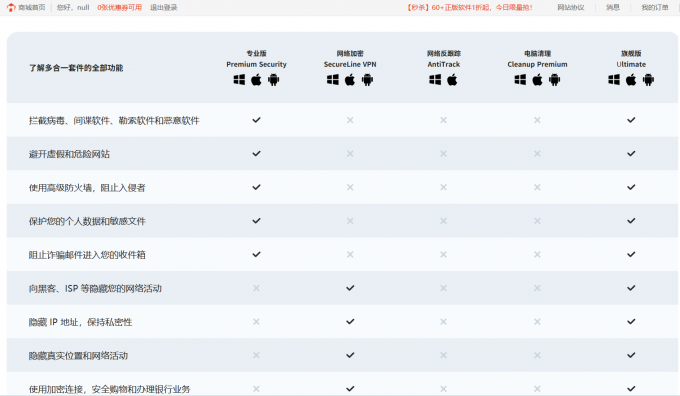The width and height of the screenshot is (680, 396).
Task: Click SecureLine VPN checkmark for 使用加密连接 row
Action: point(350,389)
